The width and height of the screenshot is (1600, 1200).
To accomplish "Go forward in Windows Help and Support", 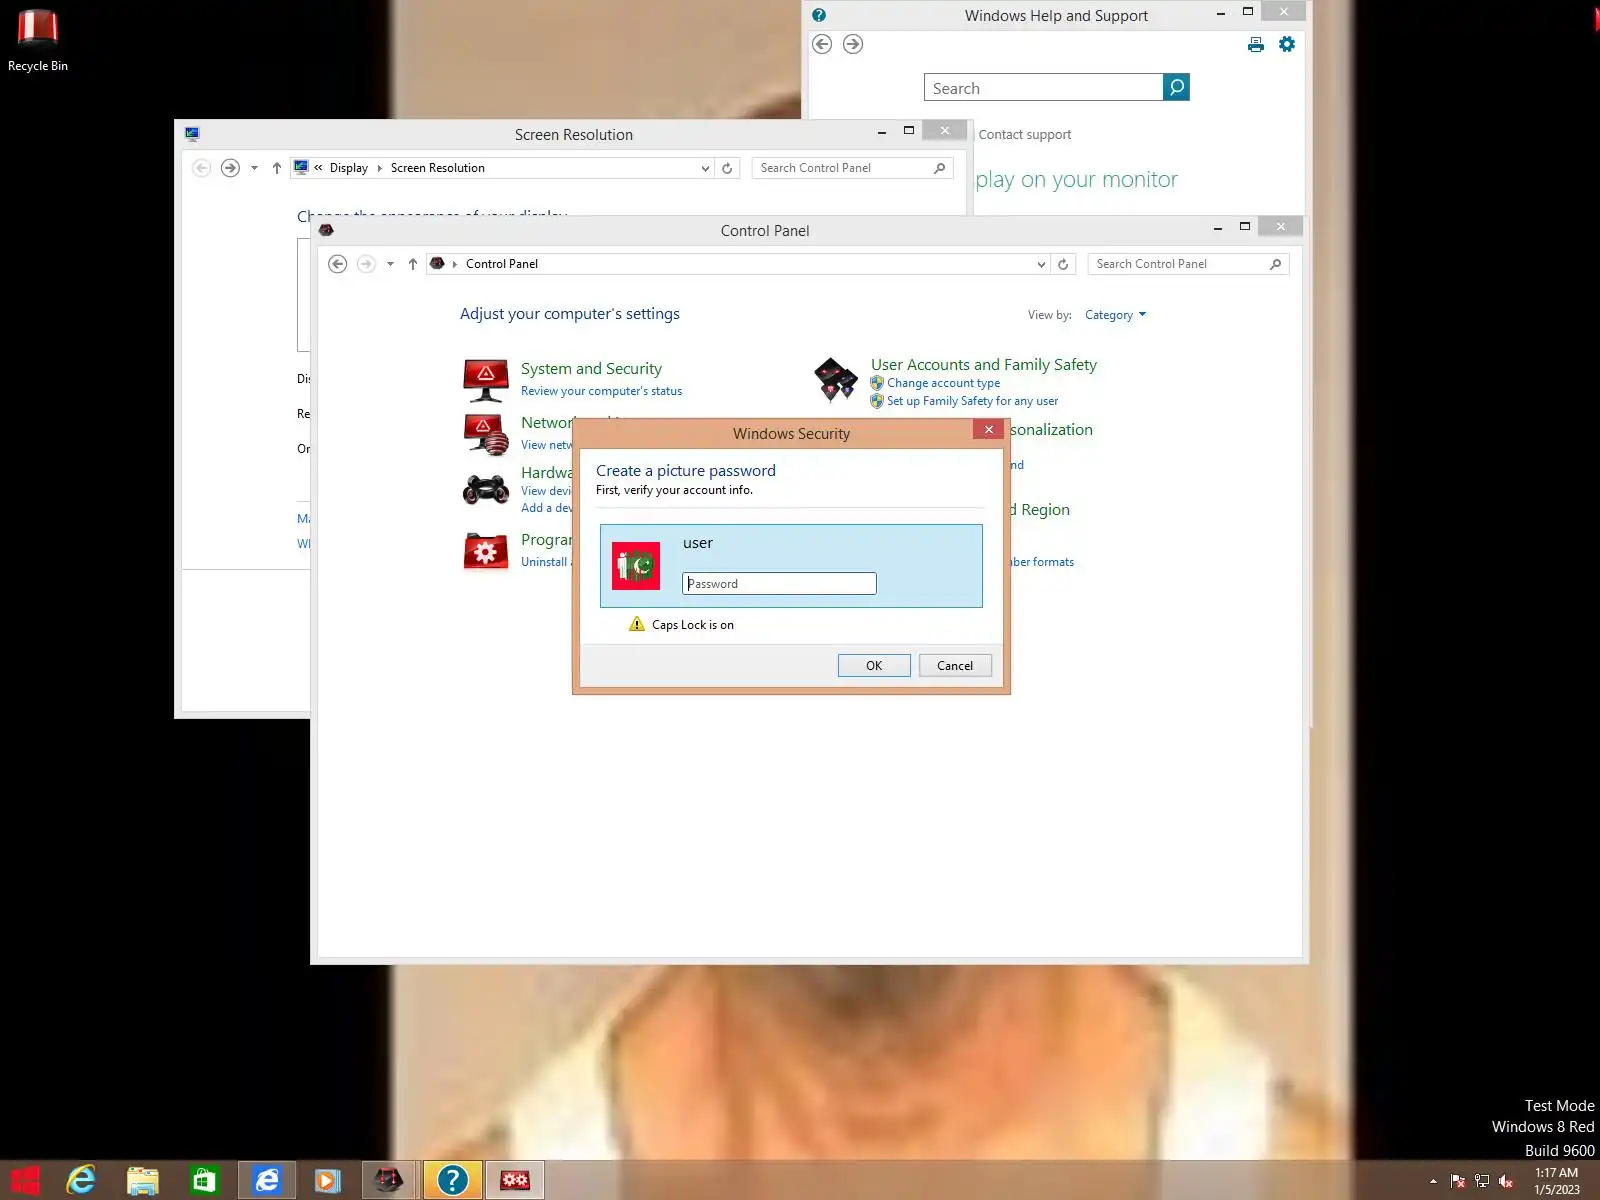I will click(x=853, y=44).
